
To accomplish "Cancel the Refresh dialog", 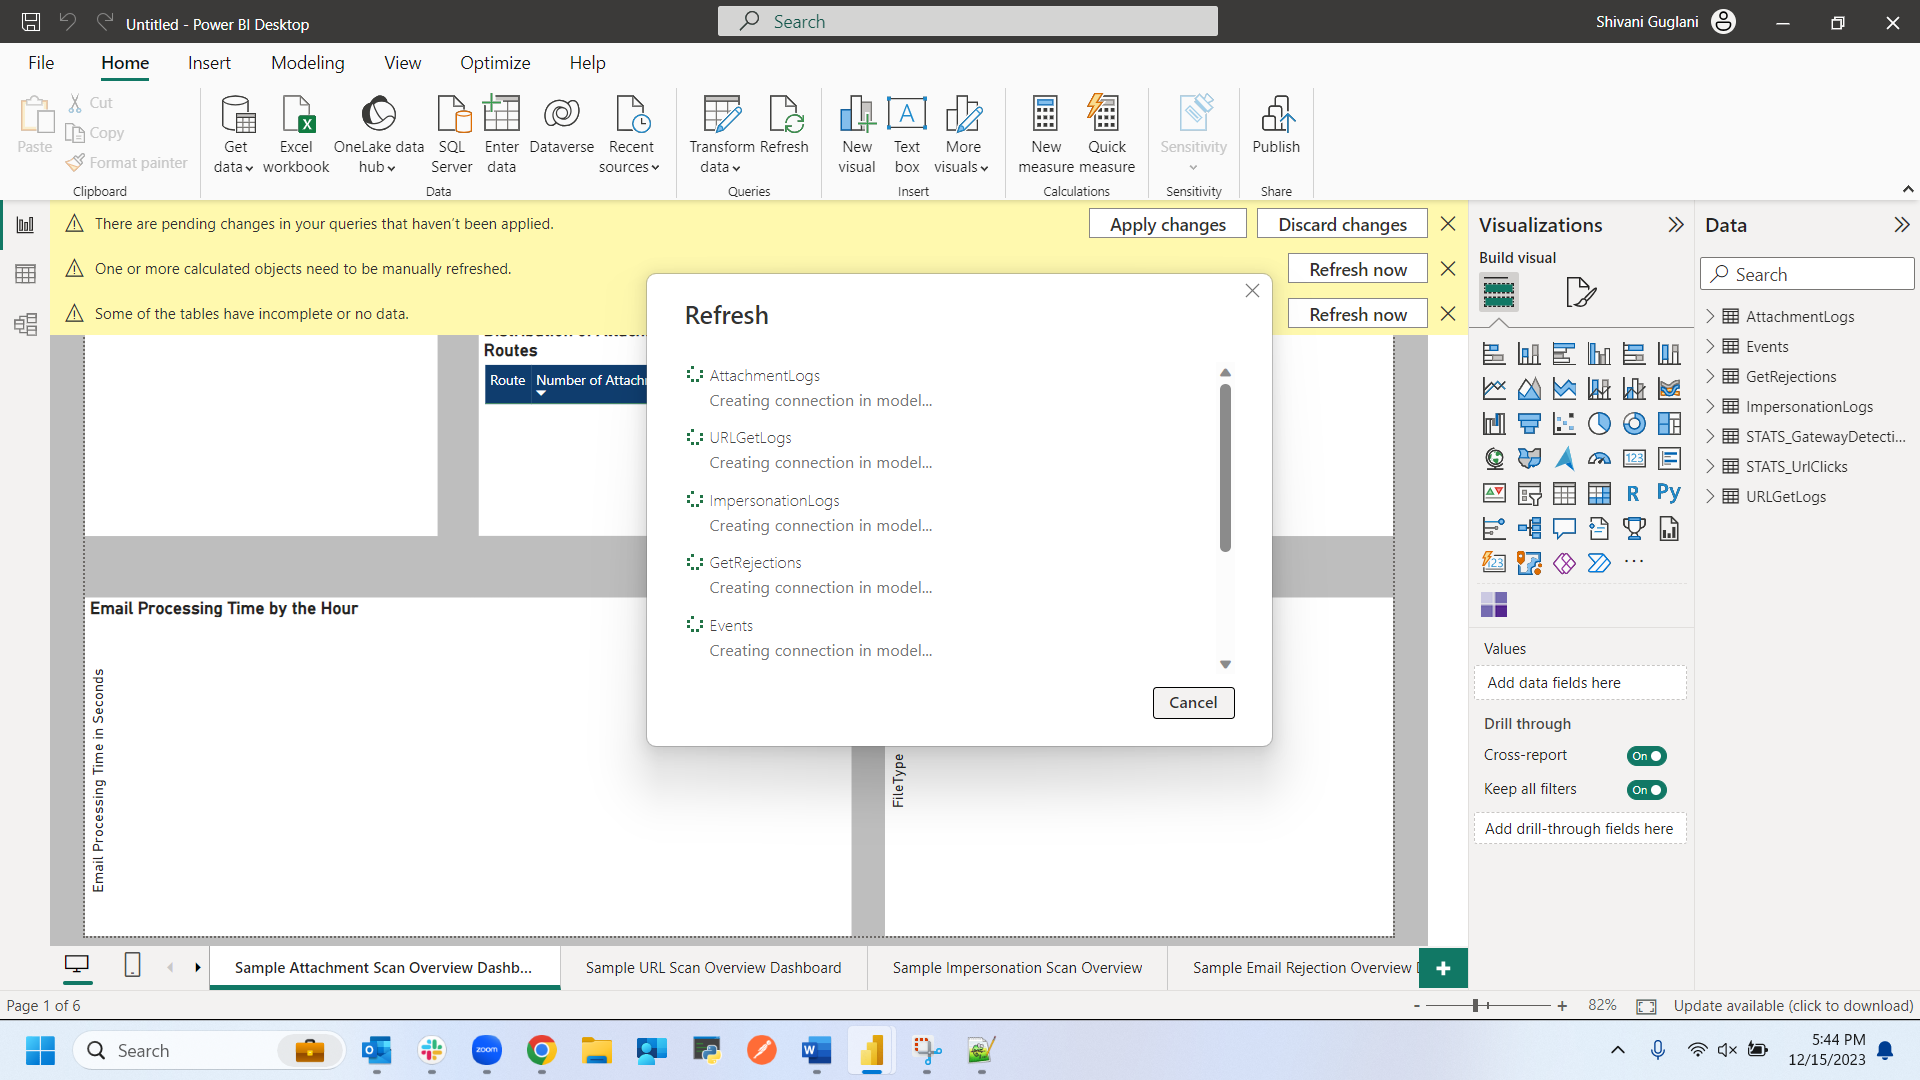I will click(x=1193, y=703).
